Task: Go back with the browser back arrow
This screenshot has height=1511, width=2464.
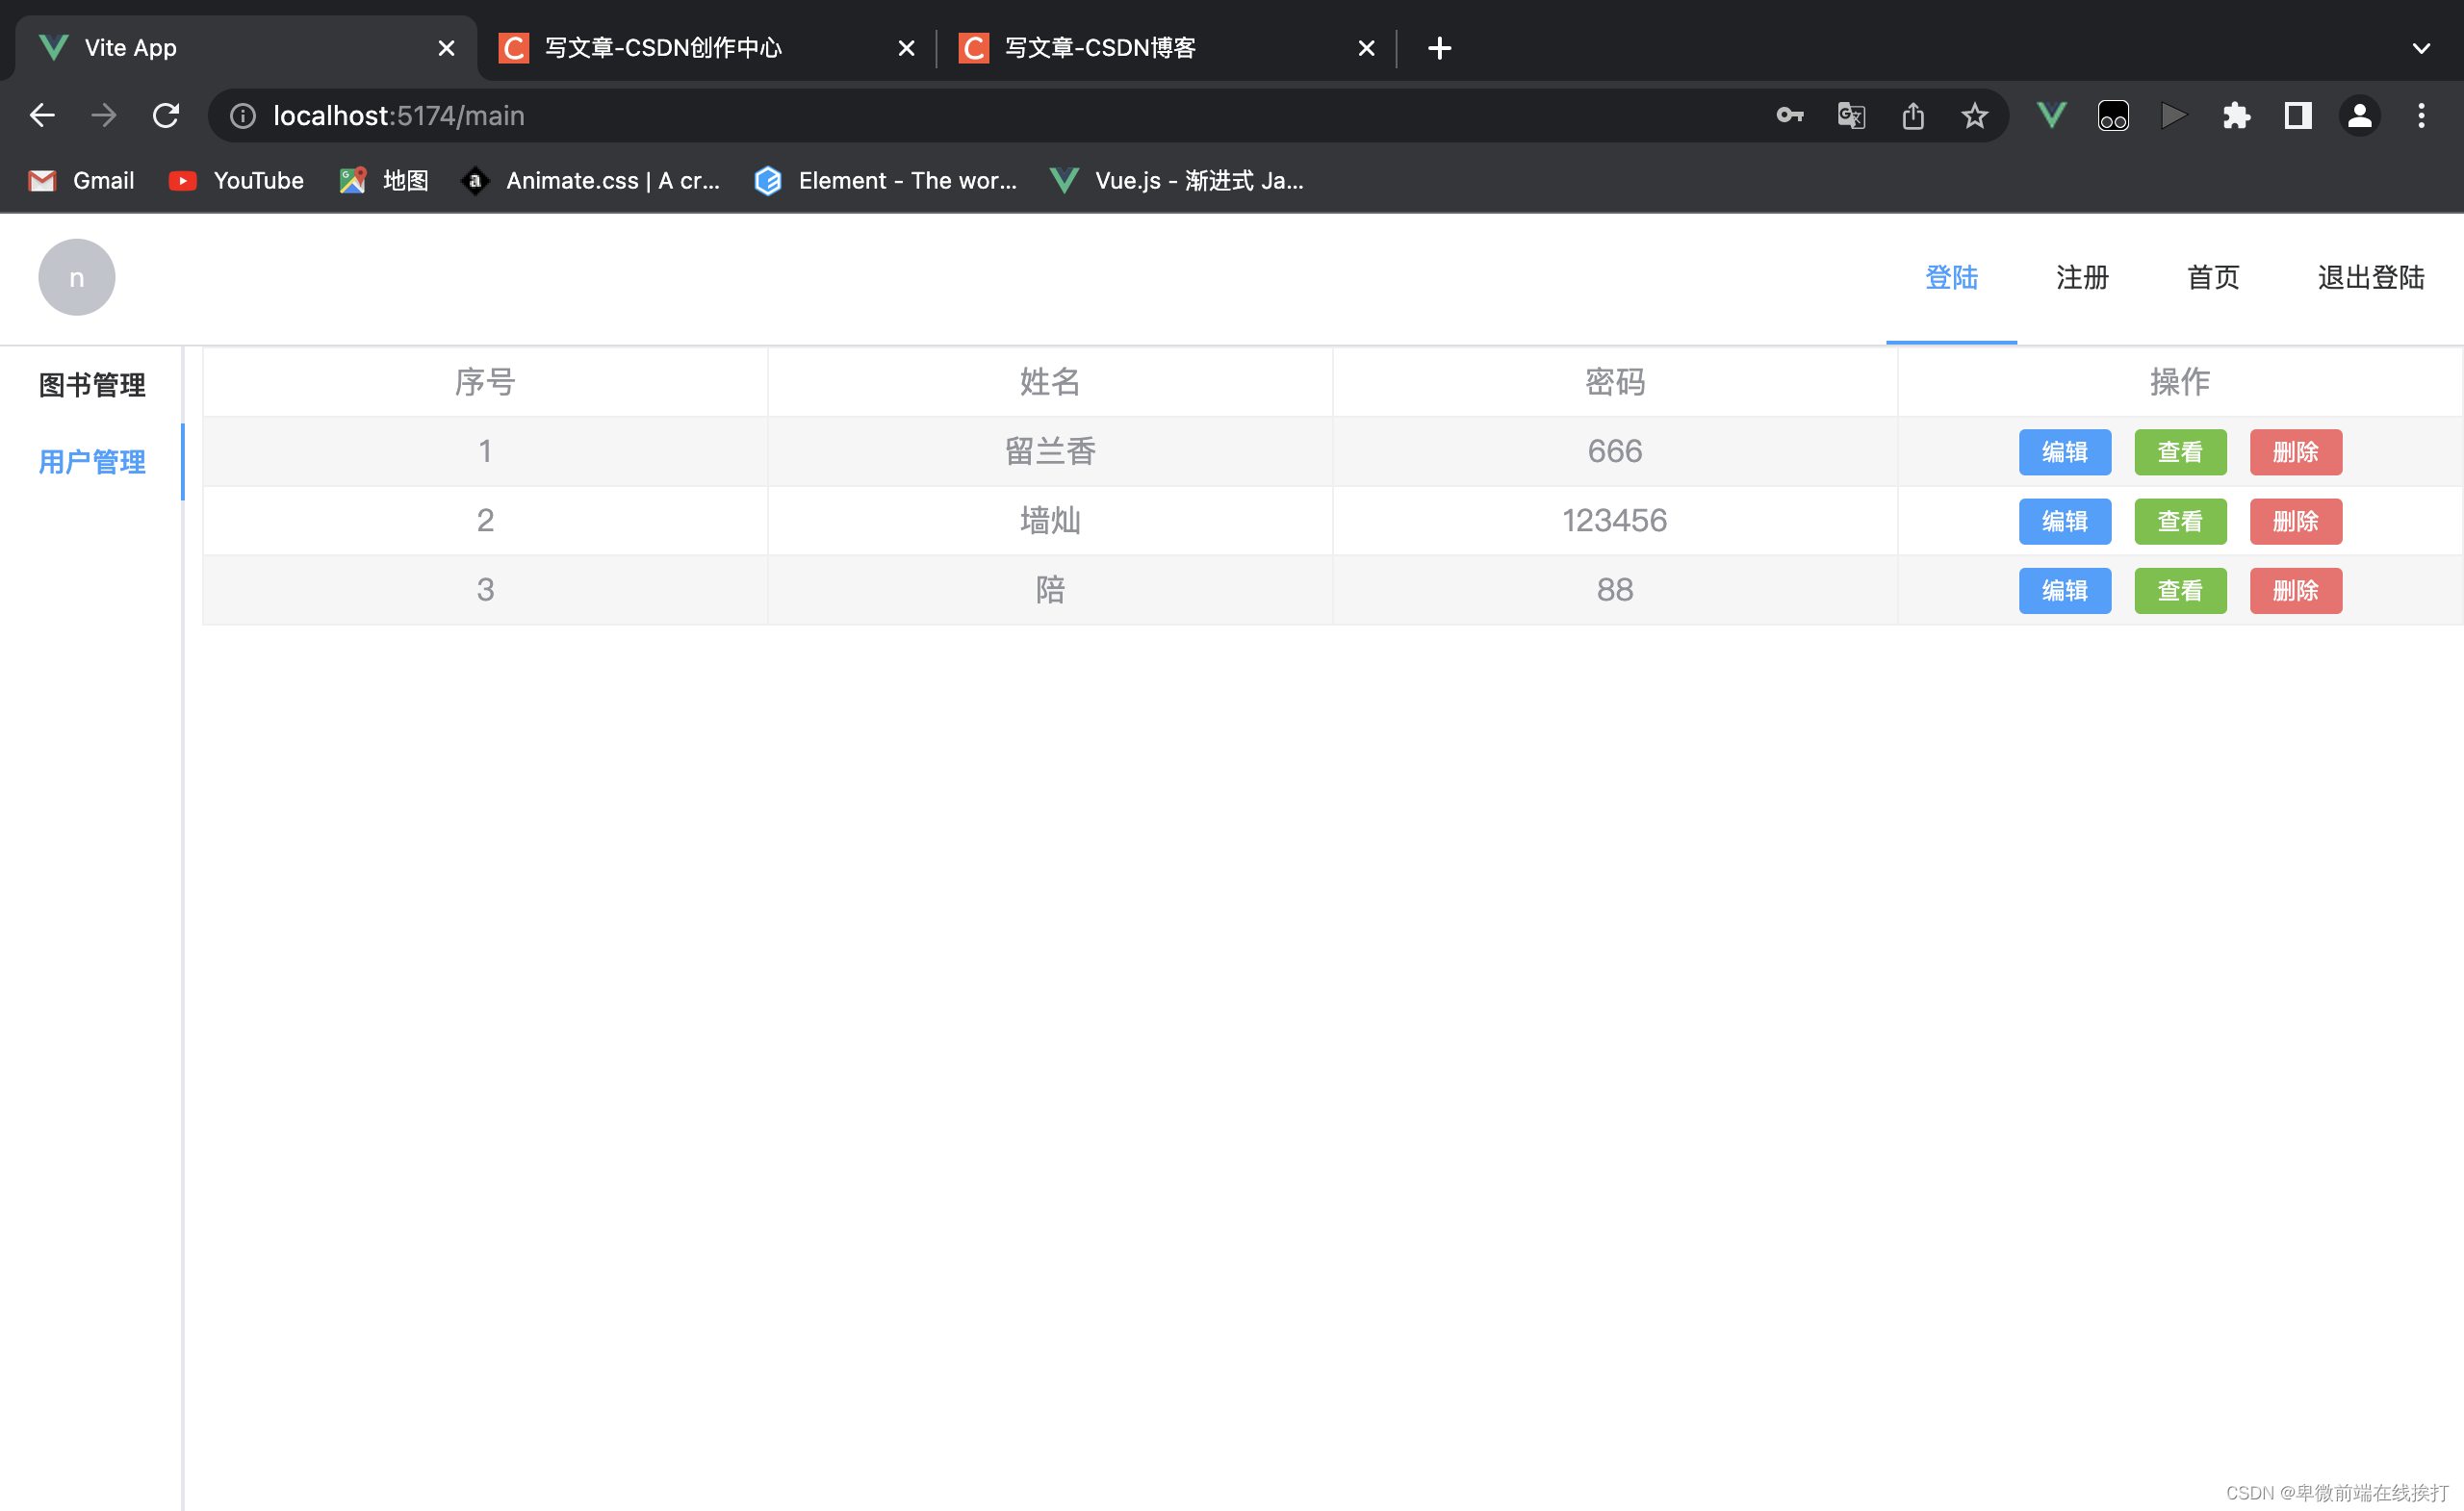Action: 42,116
